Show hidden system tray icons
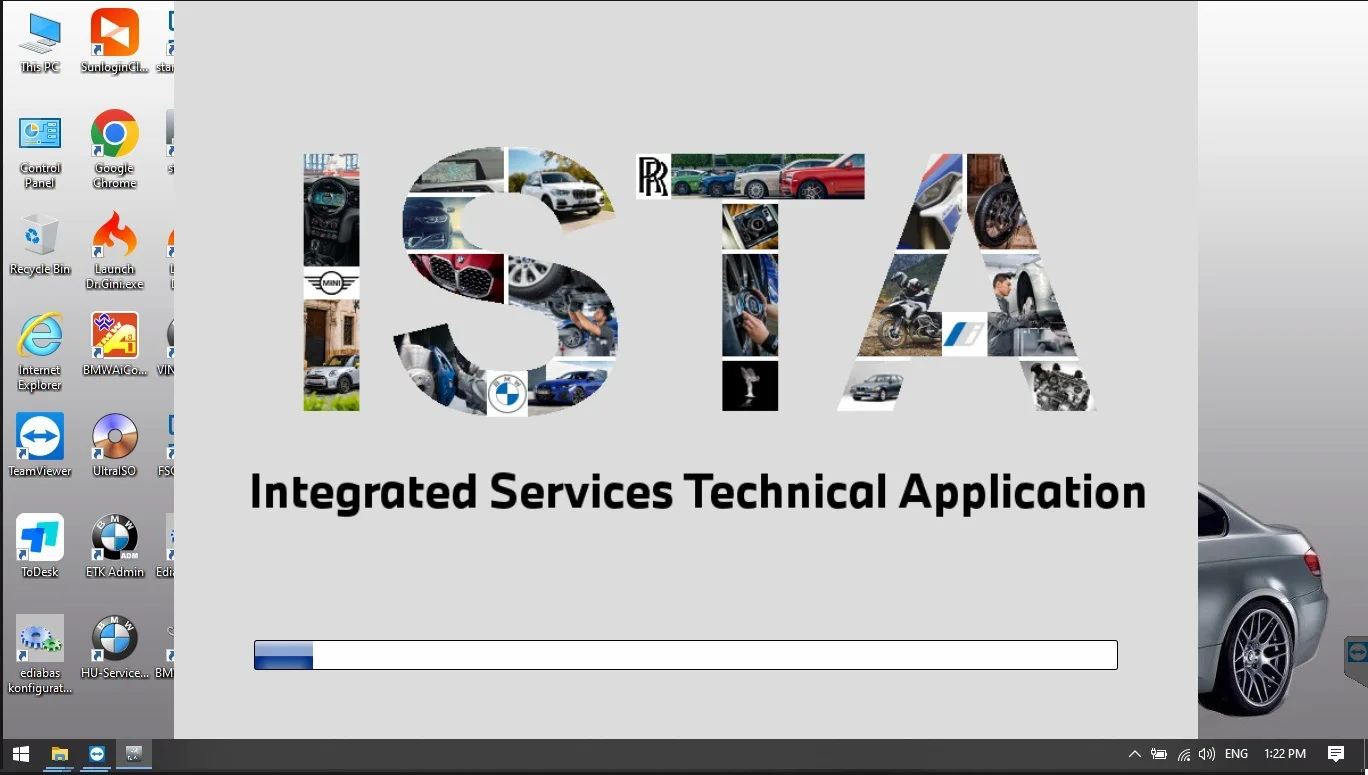 point(1134,754)
